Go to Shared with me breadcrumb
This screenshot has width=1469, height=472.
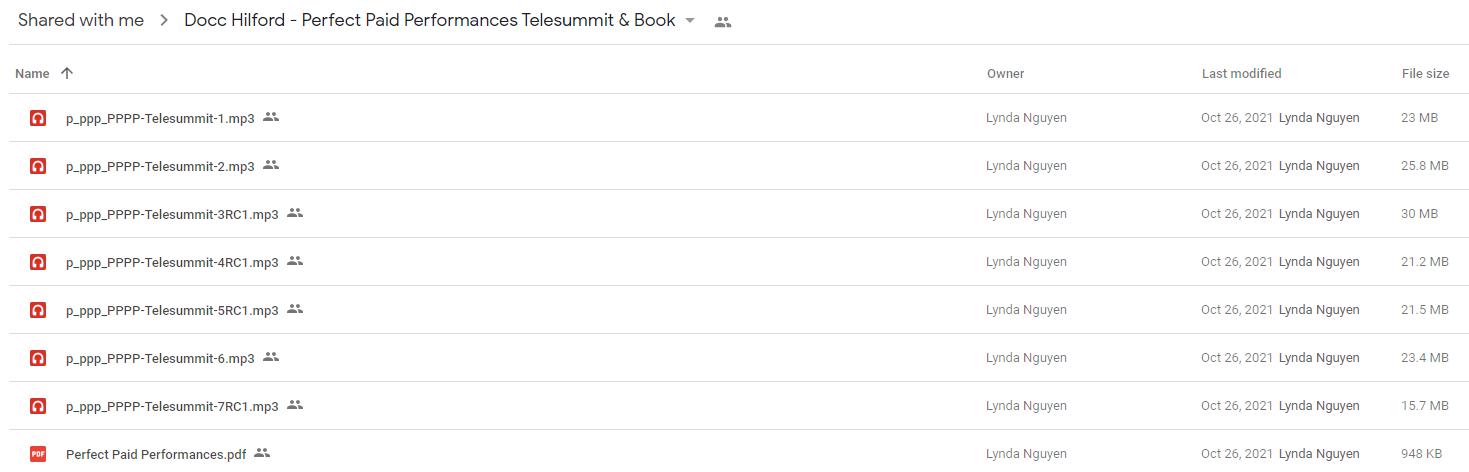(x=81, y=21)
